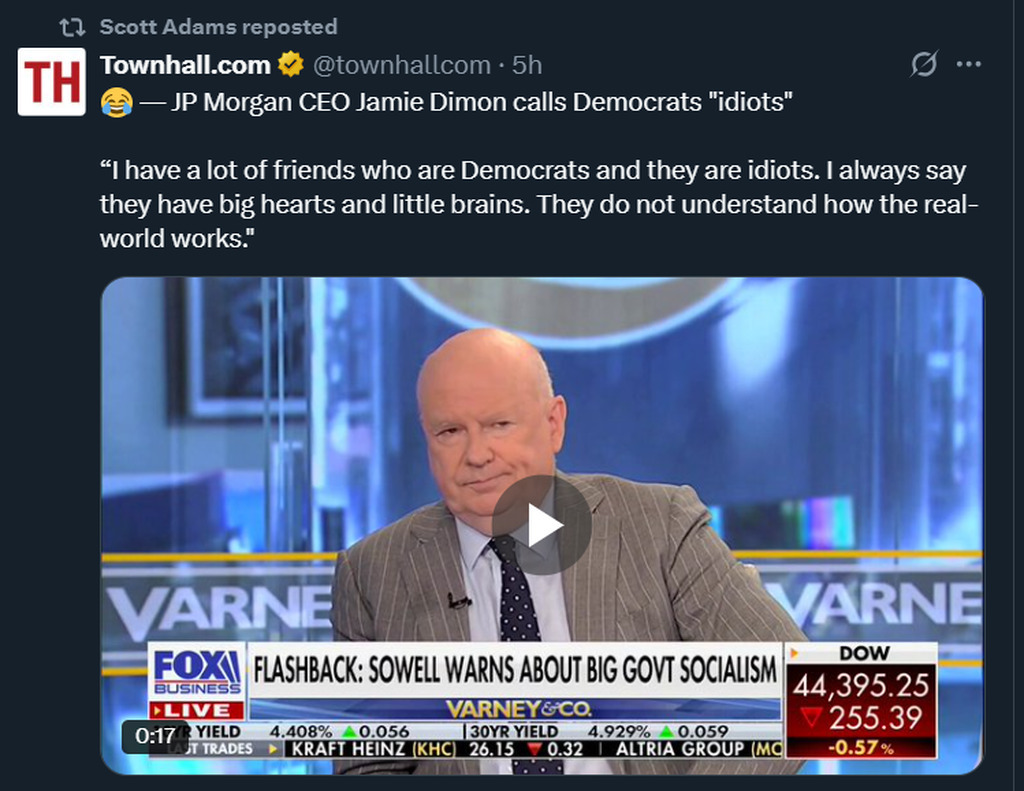The image size is (1024, 791).
Task: Open the red TH Townhall profile avatar
Action: point(52,82)
